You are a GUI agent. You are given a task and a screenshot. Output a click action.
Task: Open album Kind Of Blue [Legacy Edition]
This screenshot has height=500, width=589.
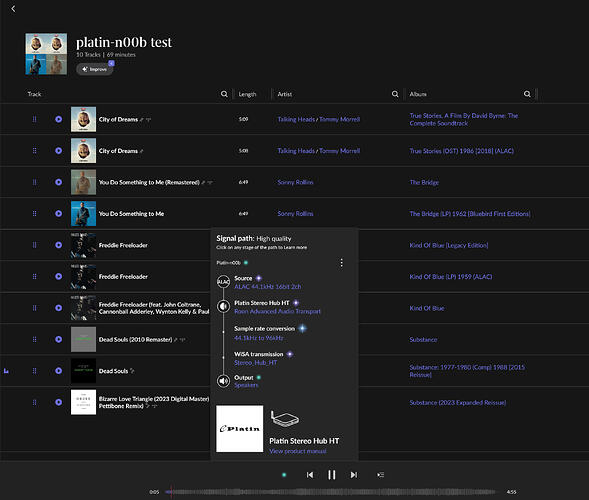[x=449, y=245]
